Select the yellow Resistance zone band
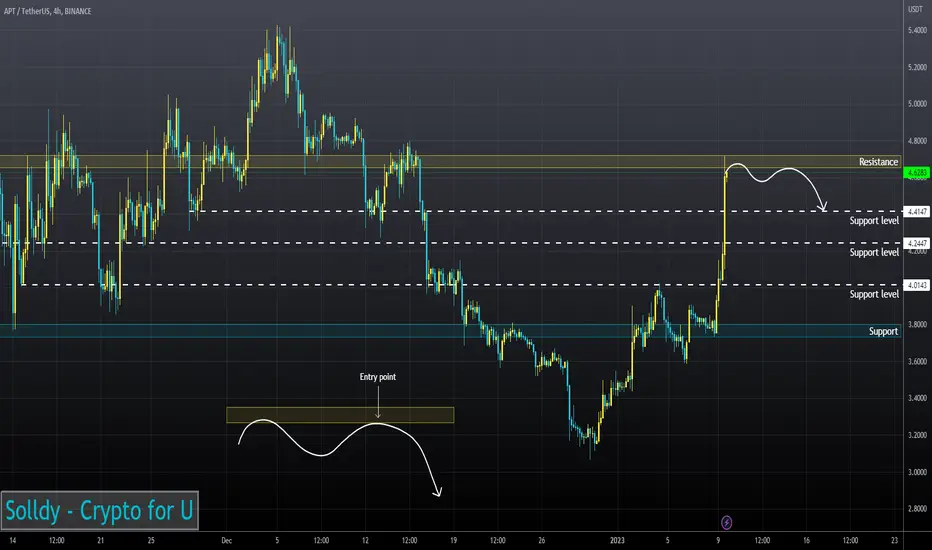Image resolution: width=932 pixels, height=550 pixels. tap(450, 162)
